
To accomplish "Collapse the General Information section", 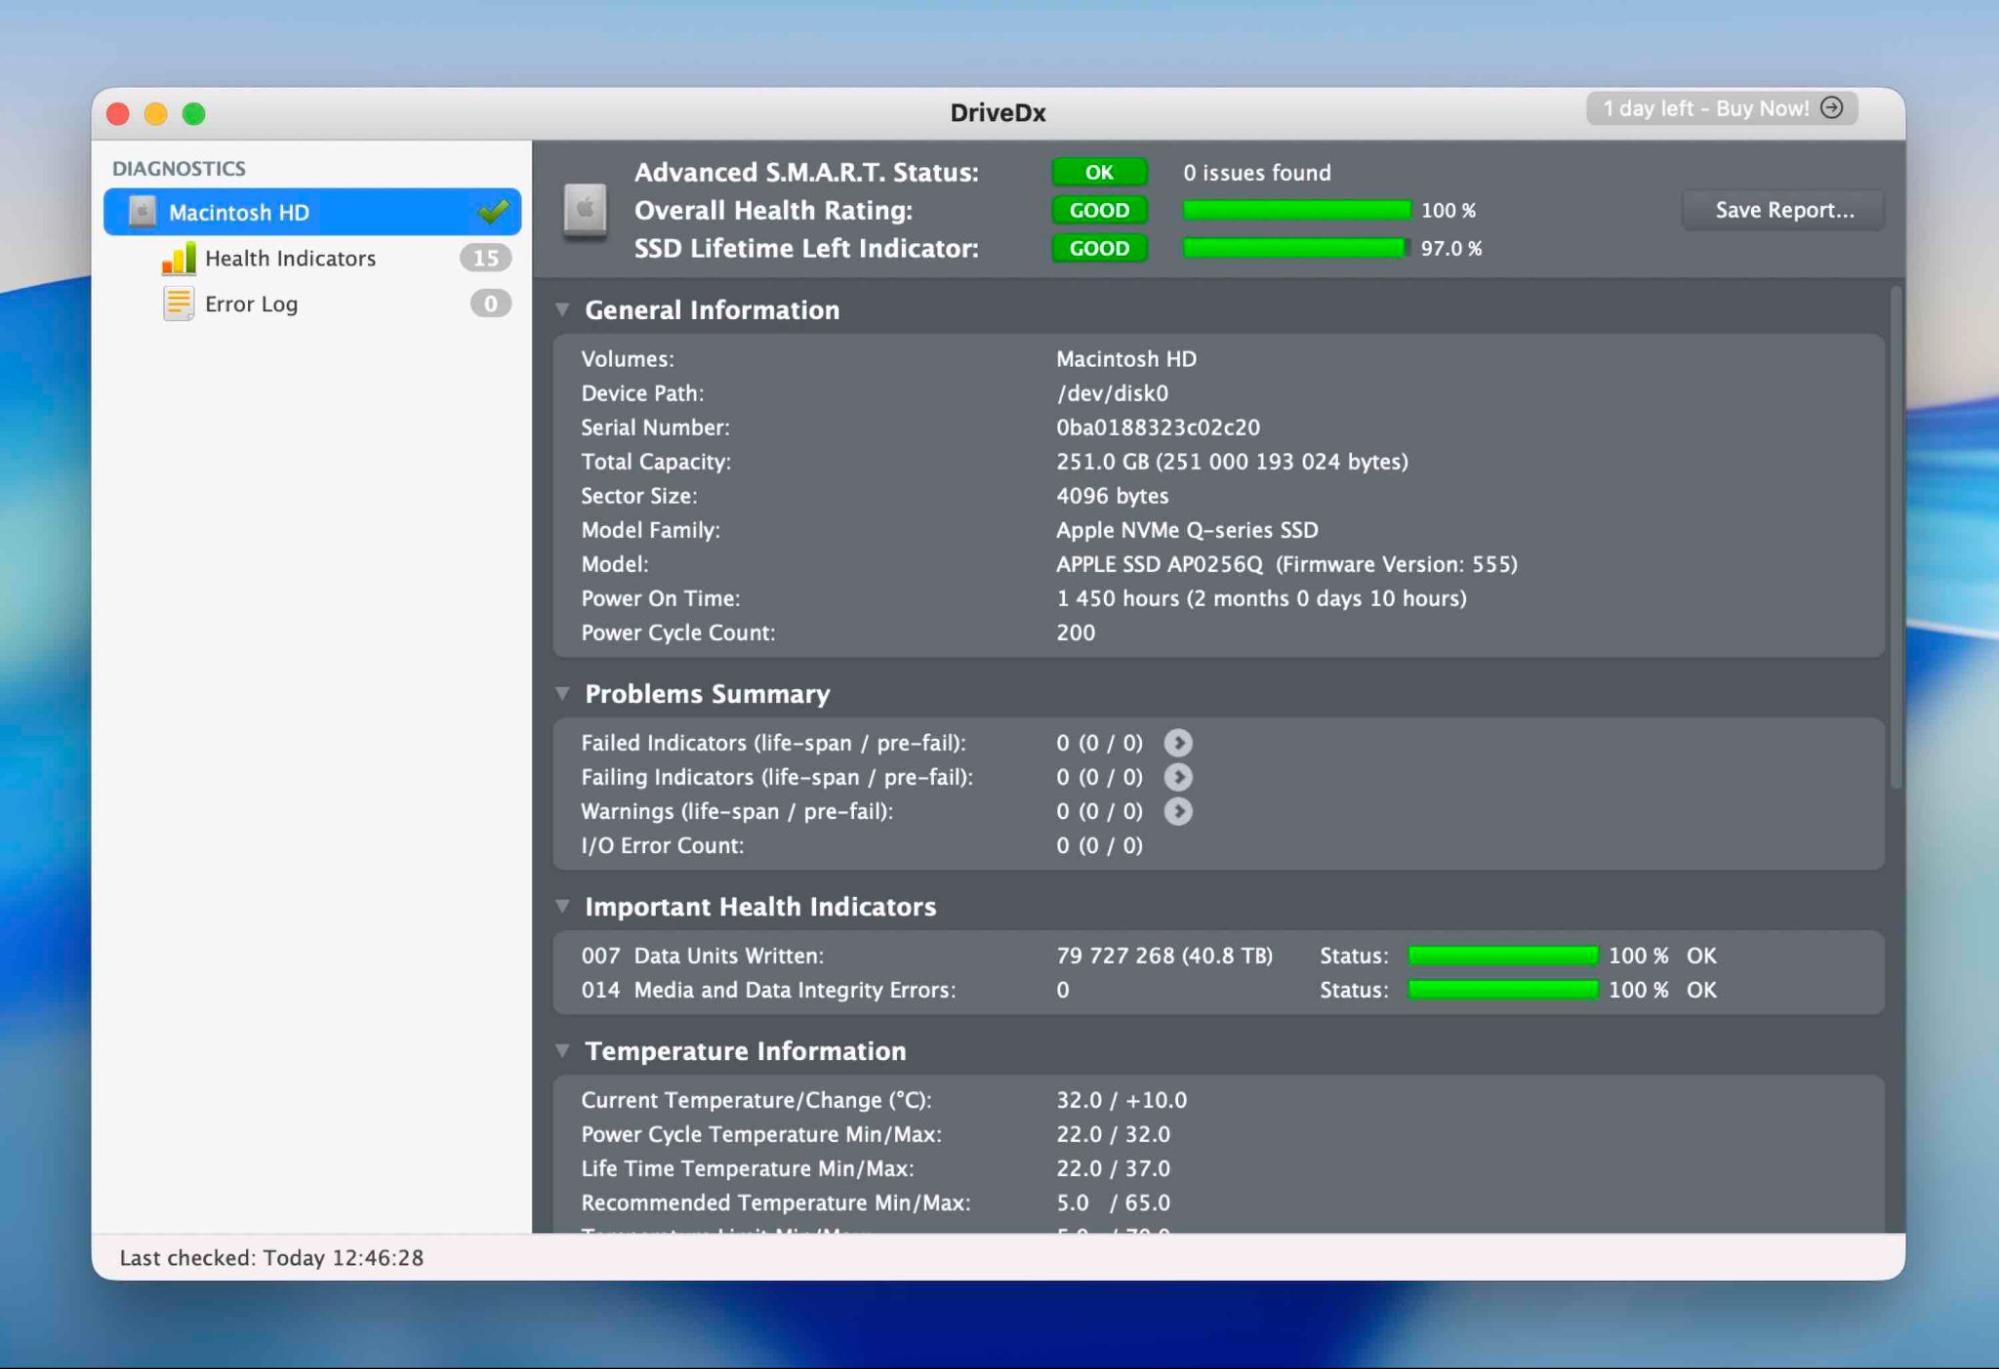I will pyautogui.click(x=563, y=310).
